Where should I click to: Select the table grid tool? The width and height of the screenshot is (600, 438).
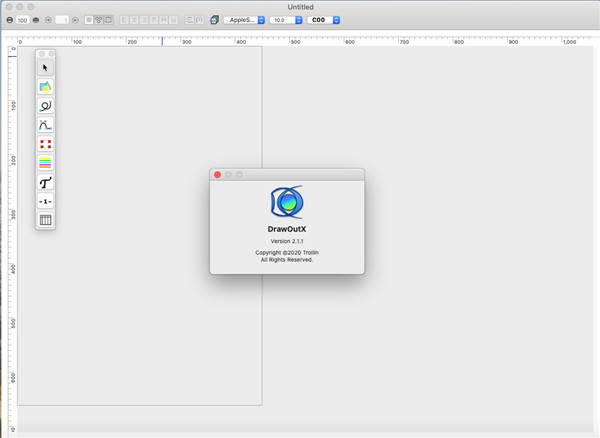tap(45, 220)
